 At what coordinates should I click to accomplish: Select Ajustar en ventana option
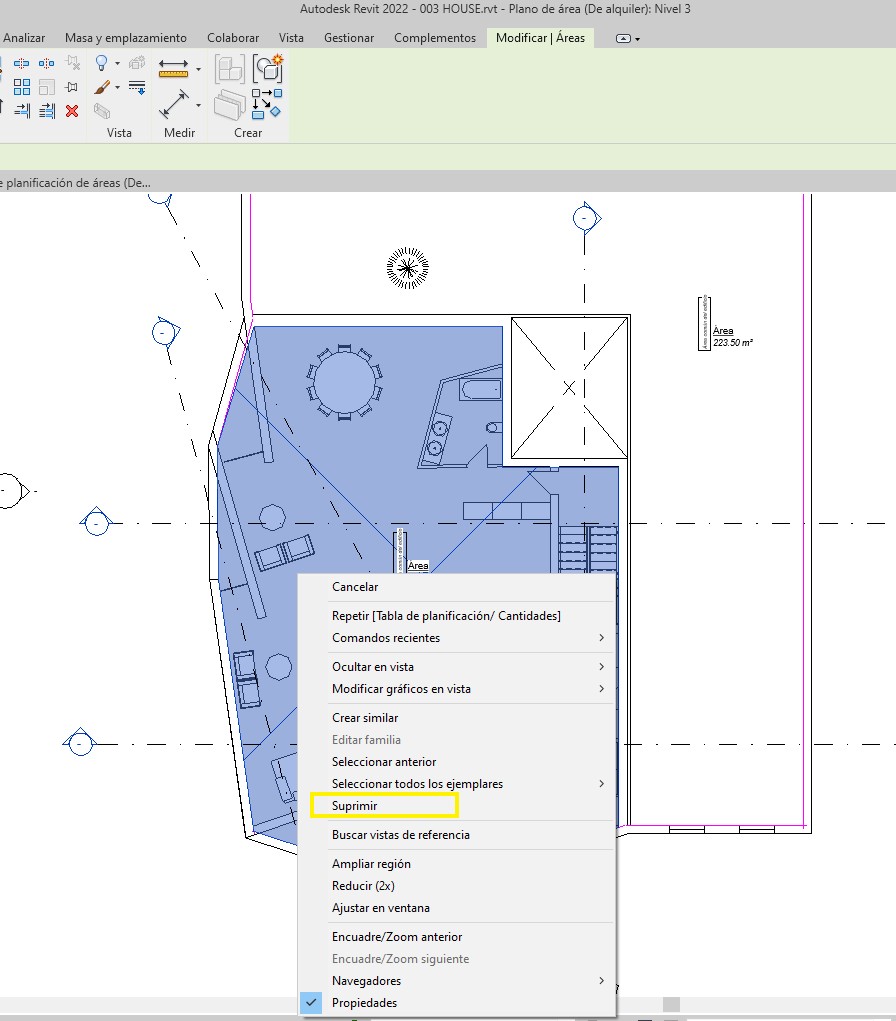pos(381,908)
